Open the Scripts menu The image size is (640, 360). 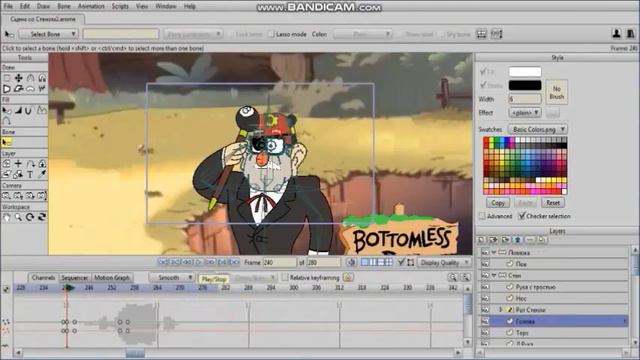click(120, 6)
